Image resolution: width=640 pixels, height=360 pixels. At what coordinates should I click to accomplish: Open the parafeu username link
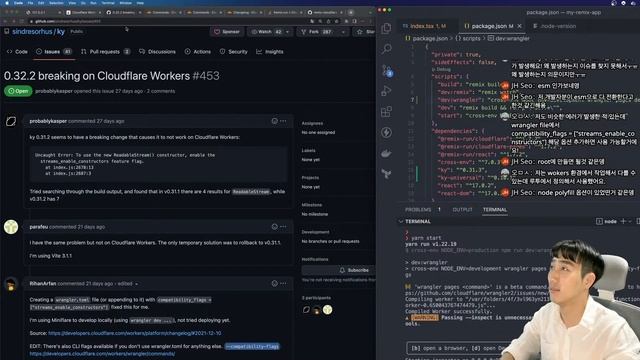coord(39,227)
